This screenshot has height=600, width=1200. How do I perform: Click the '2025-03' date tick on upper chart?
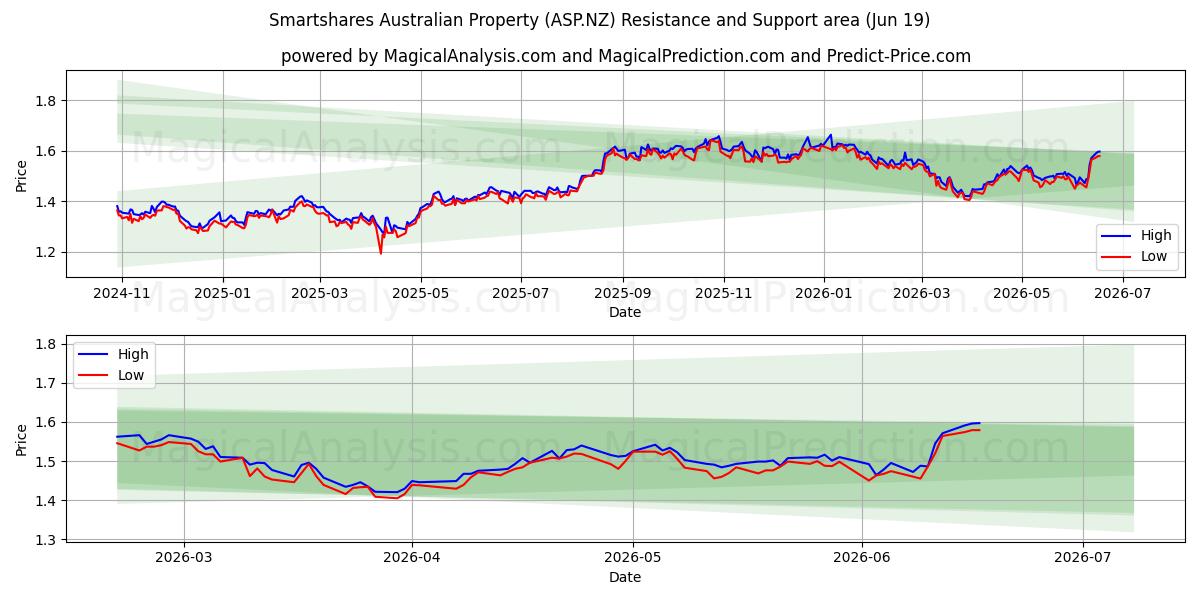point(320,294)
